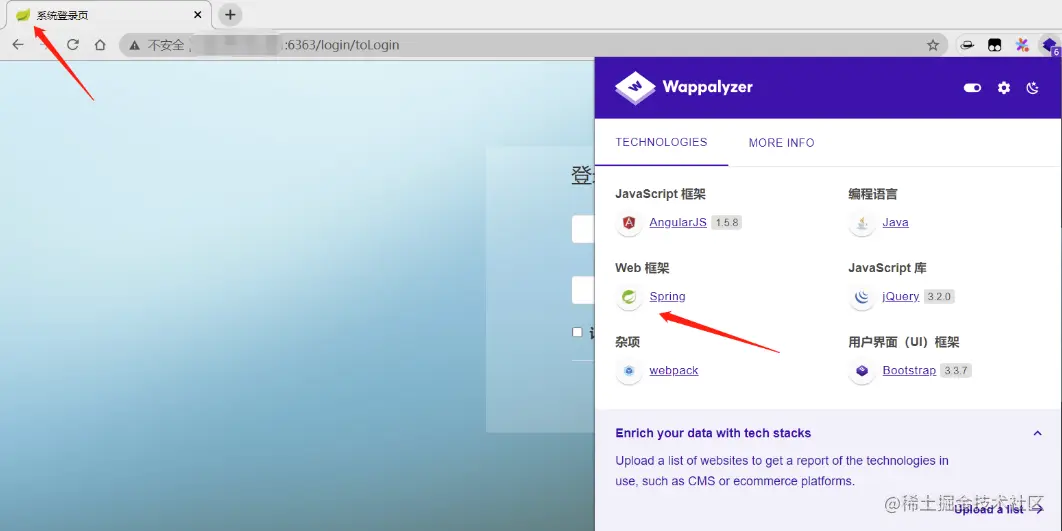Click the AngularJS icon
This screenshot has width=1062, height=531.
click(x=629, y=223)
